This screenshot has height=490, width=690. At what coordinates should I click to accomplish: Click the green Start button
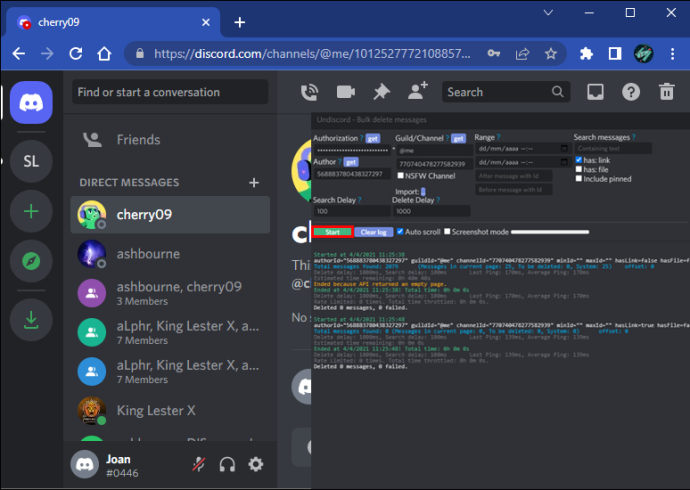(333, 232)
